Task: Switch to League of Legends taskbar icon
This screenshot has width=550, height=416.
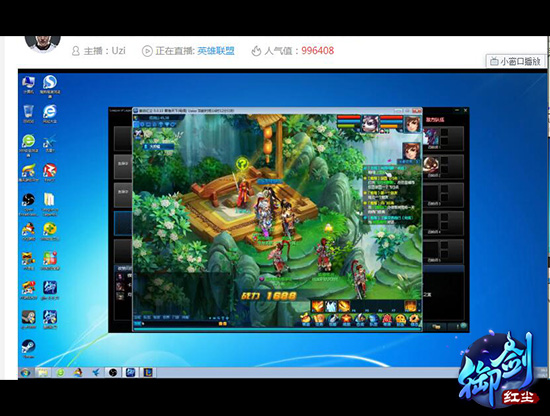Action: coord(148,372)
